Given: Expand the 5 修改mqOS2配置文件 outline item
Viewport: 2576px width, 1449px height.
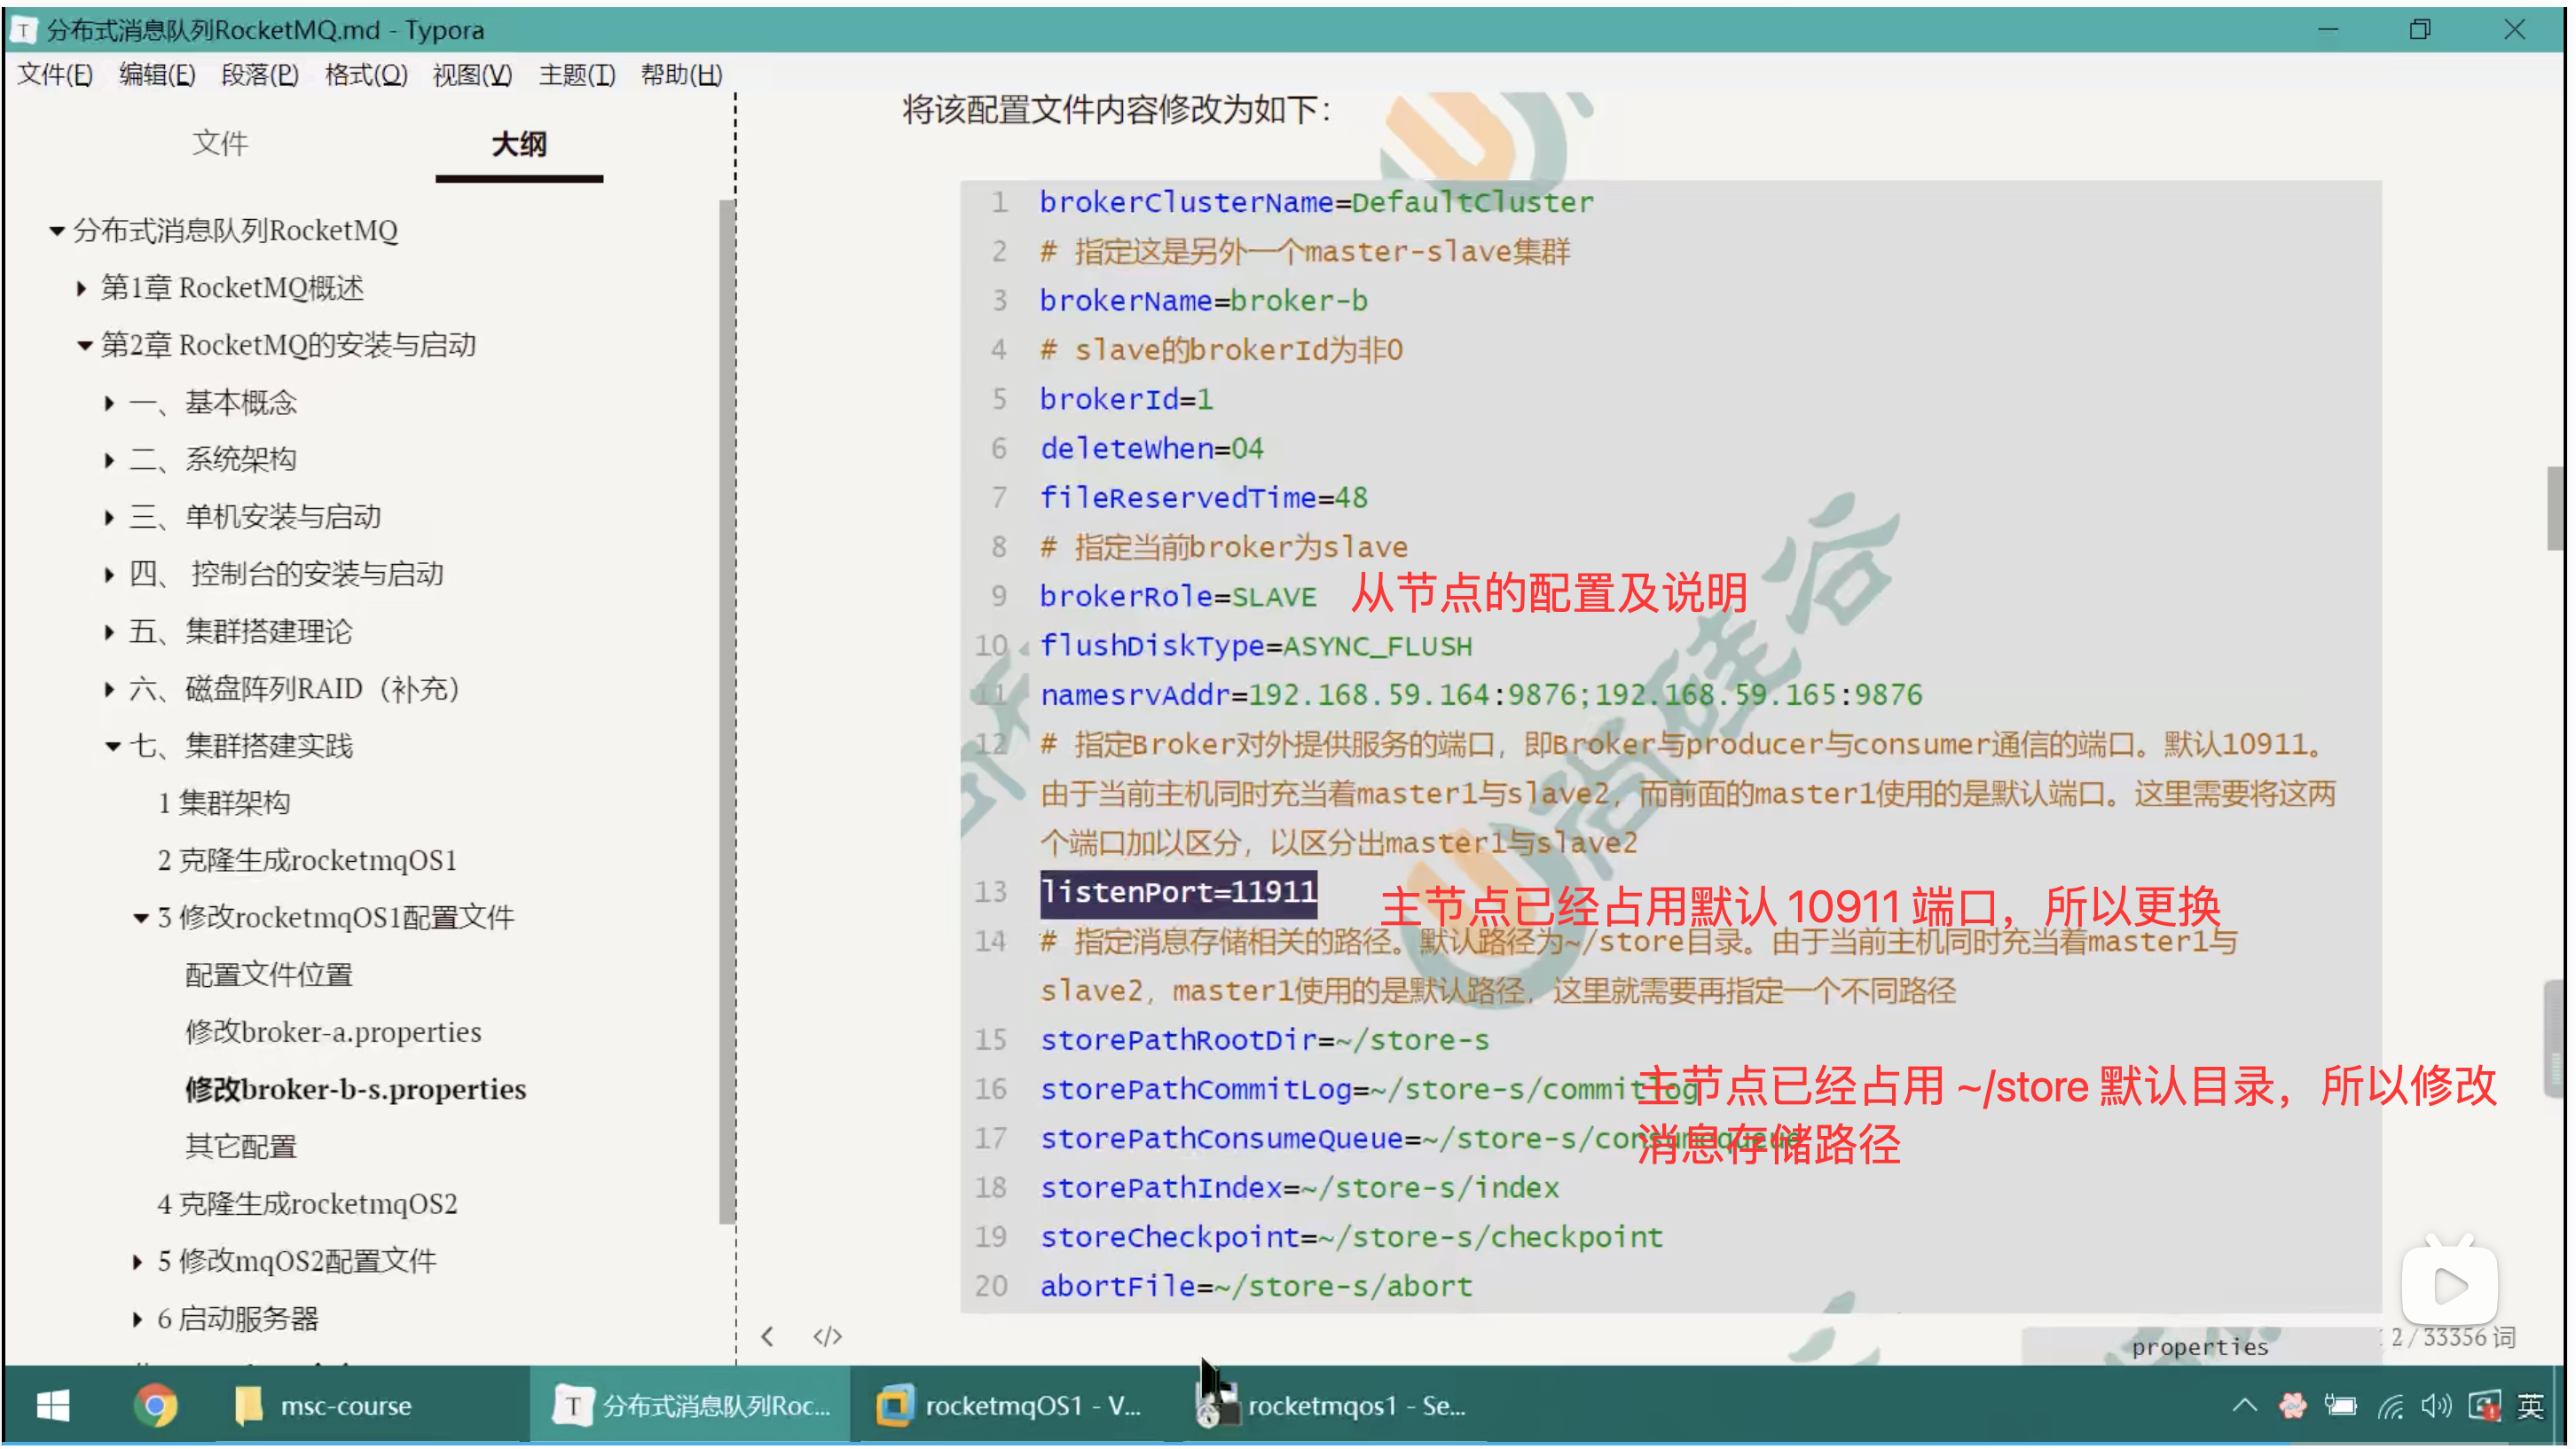Looking at the screenshot, I should click(137, 1262).
